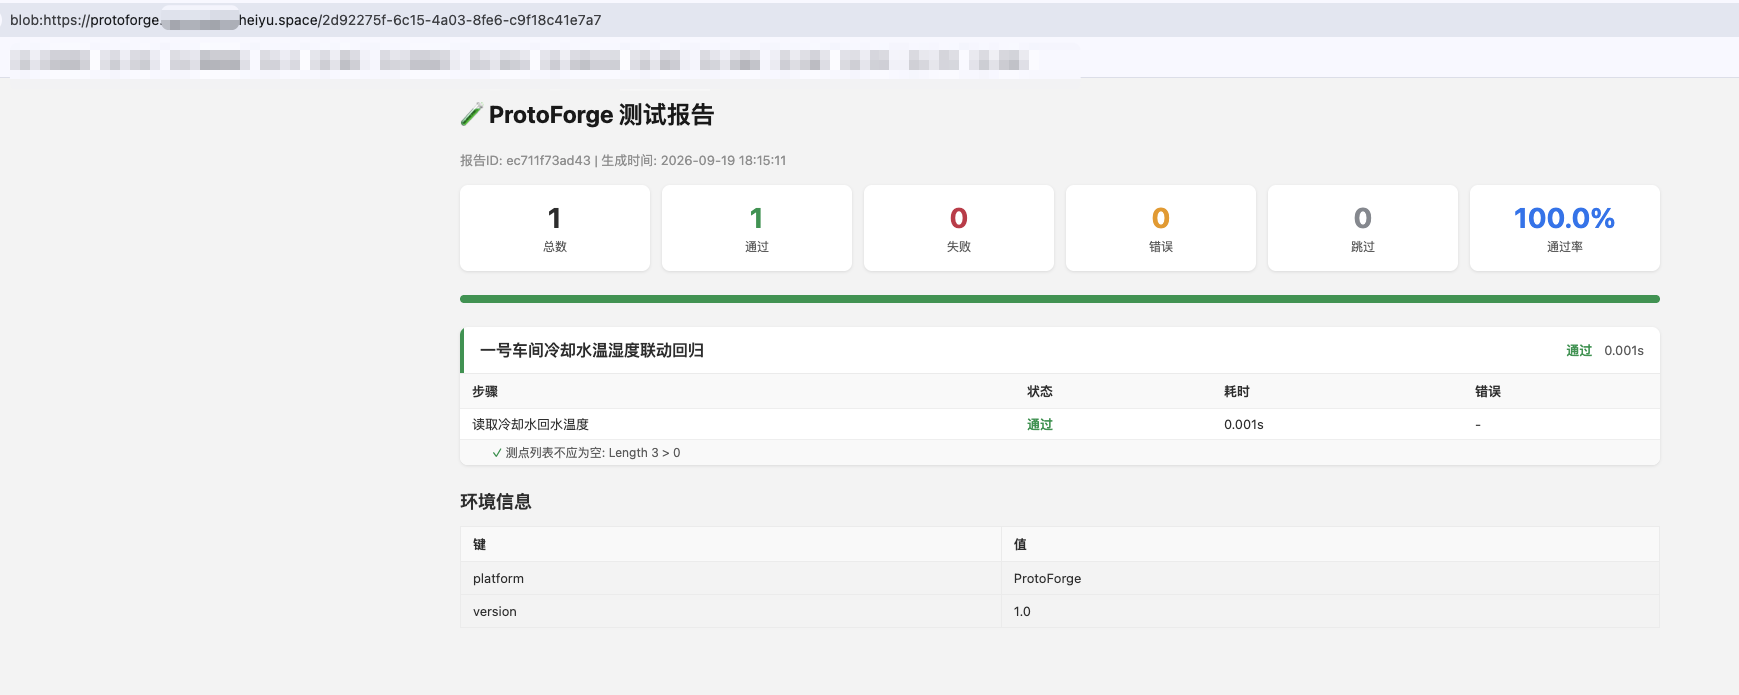Click the version key cell
The height and width of the screenshot is (695, 1739).
731,611
